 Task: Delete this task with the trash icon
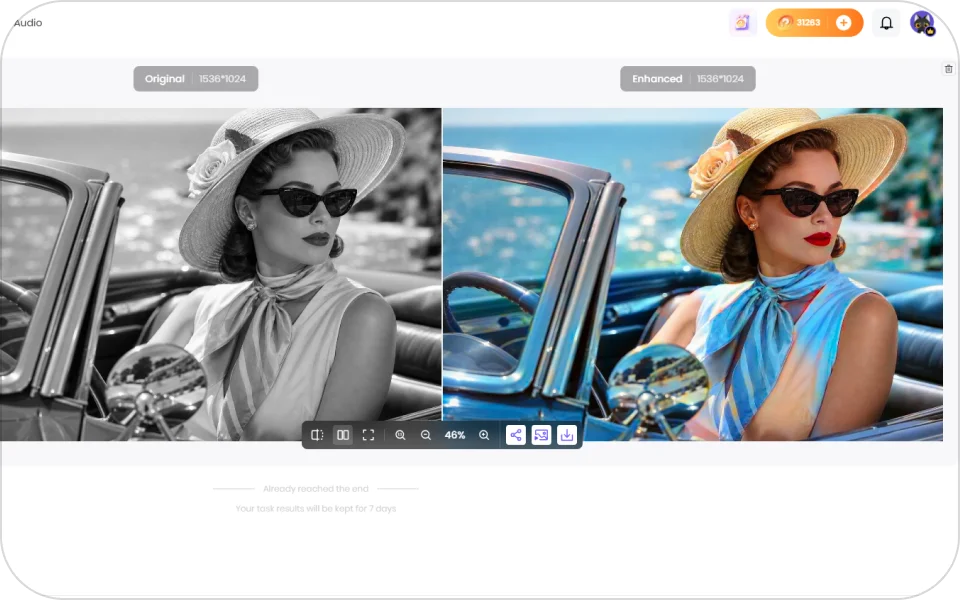pyautogui.click(x=948, y=69)
